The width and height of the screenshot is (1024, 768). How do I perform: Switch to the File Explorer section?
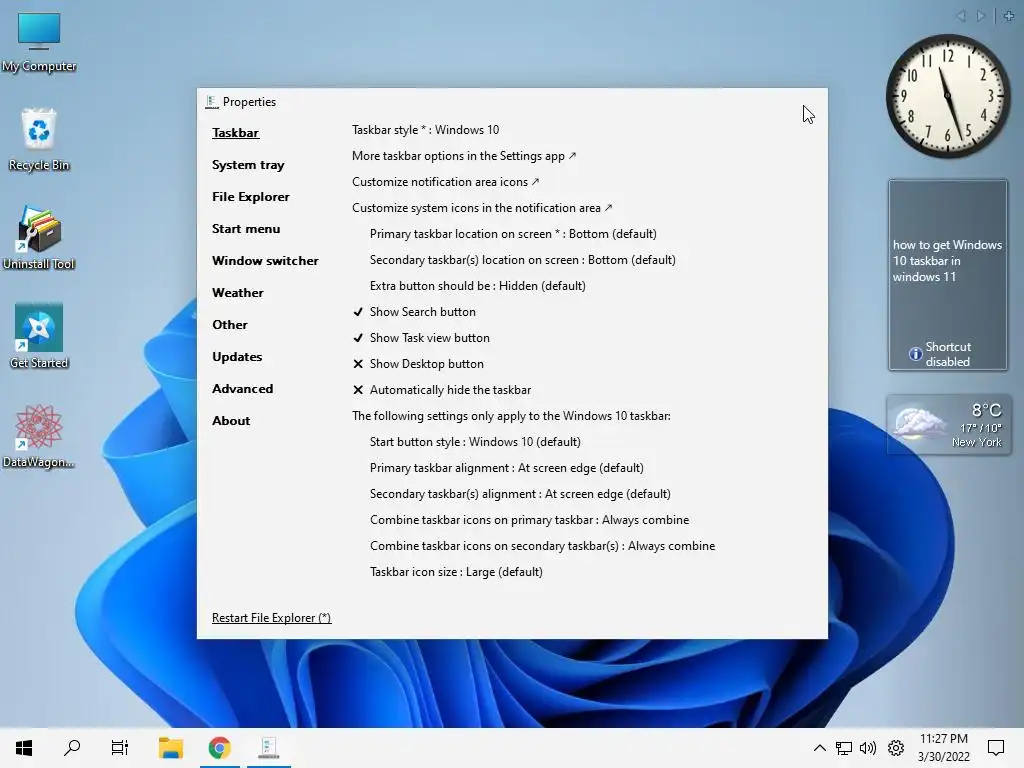(x=251, y=197)
